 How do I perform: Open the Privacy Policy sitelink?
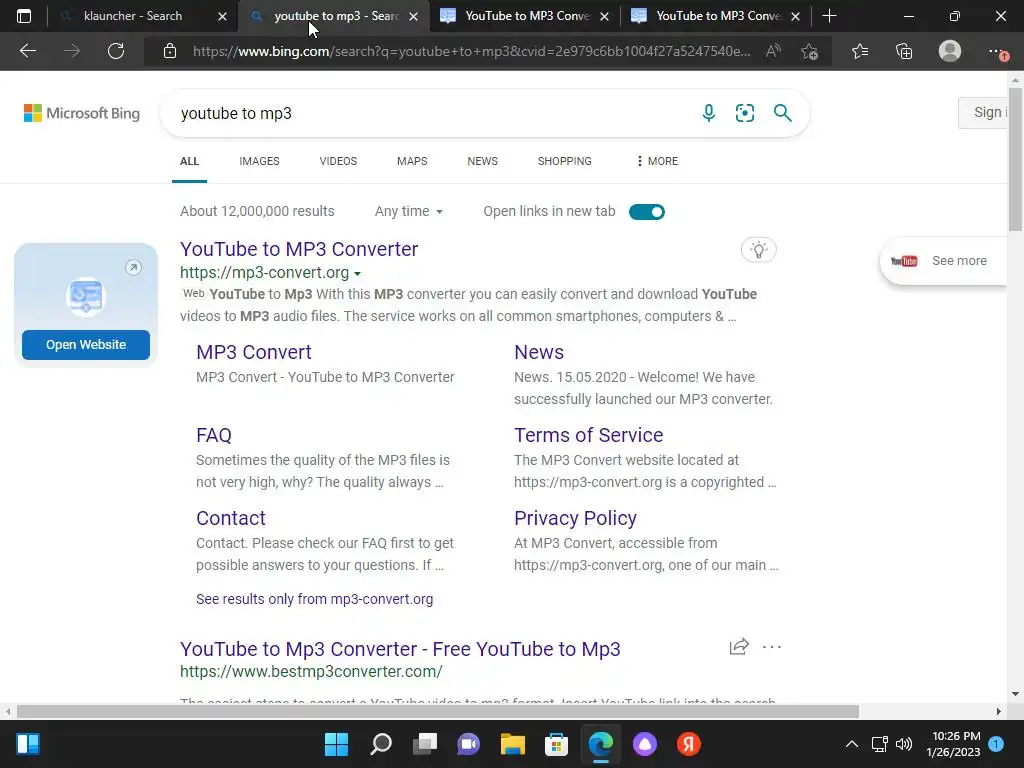[575, 518]
